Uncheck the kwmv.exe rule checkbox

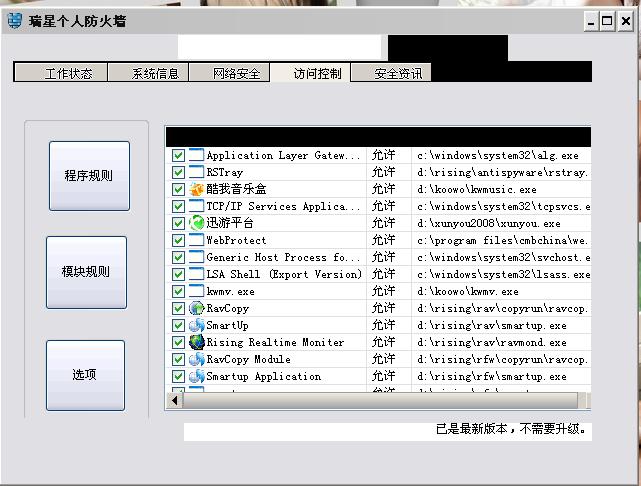178,291
